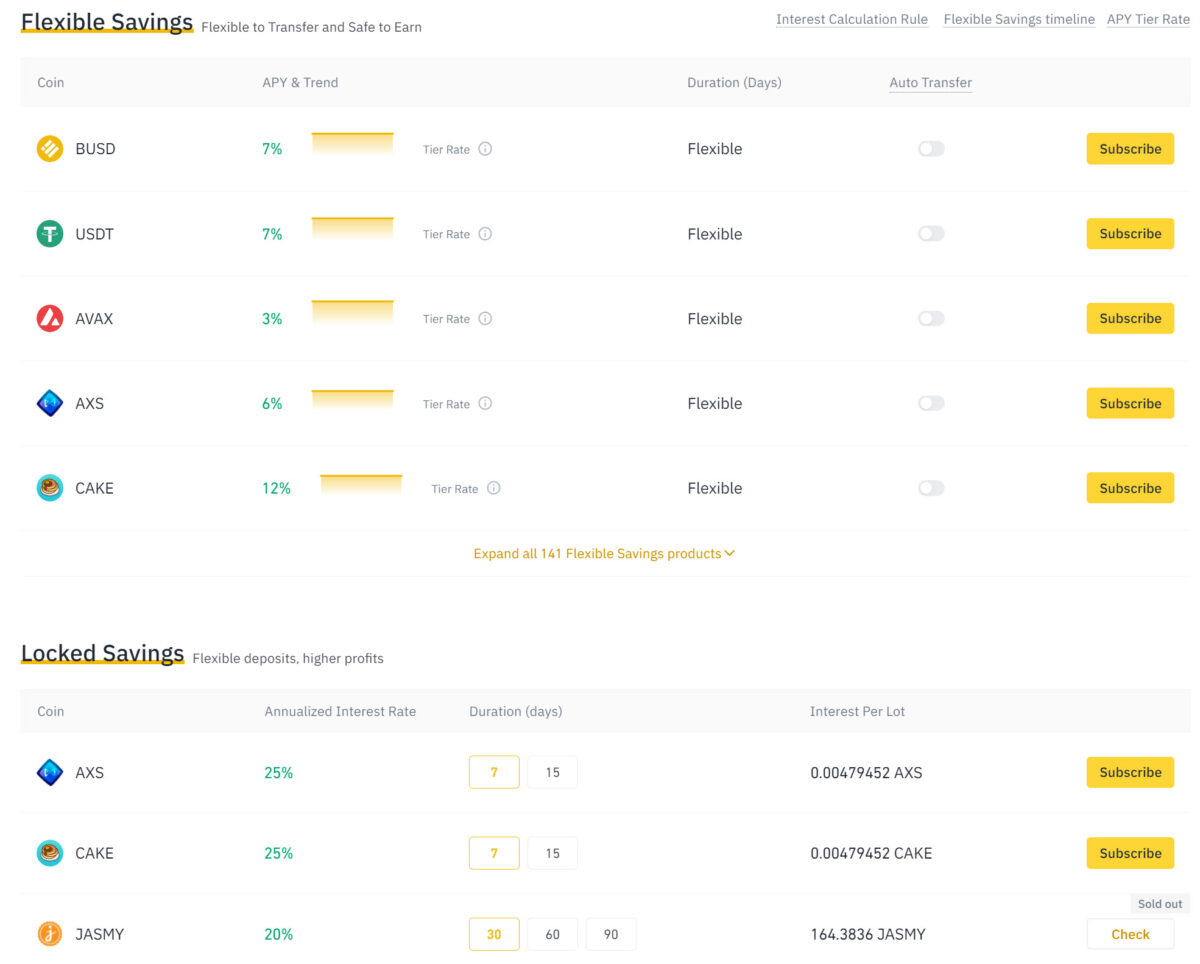This screenshot has width=1200, height=964.
Task: Open APY Tier Rate link
Action: coord(1148,19)
